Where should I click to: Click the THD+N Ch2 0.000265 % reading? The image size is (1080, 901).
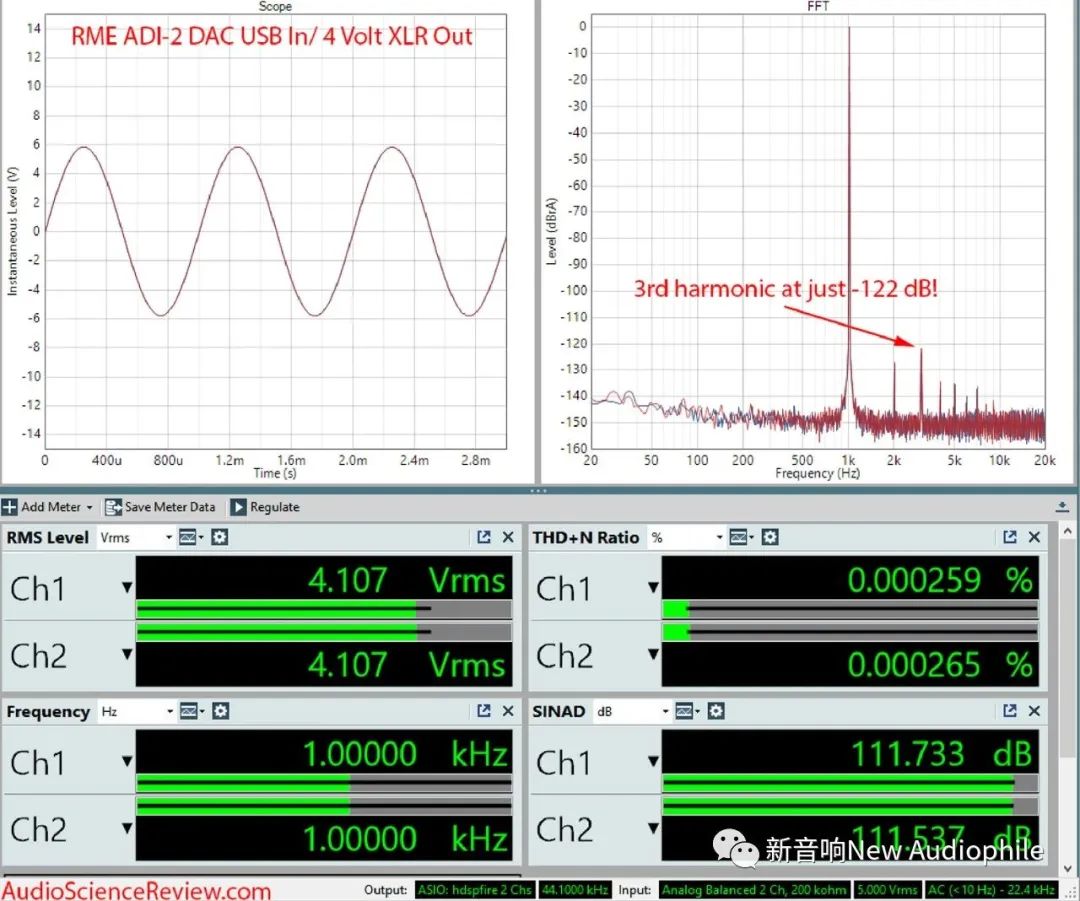coord(940,665)
